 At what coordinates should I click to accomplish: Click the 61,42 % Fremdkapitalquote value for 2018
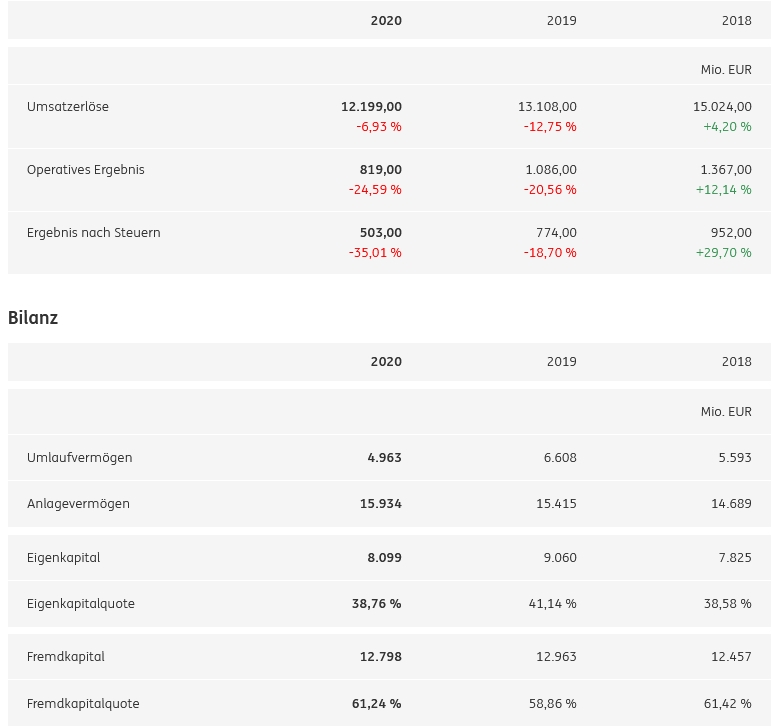point(727,704)
